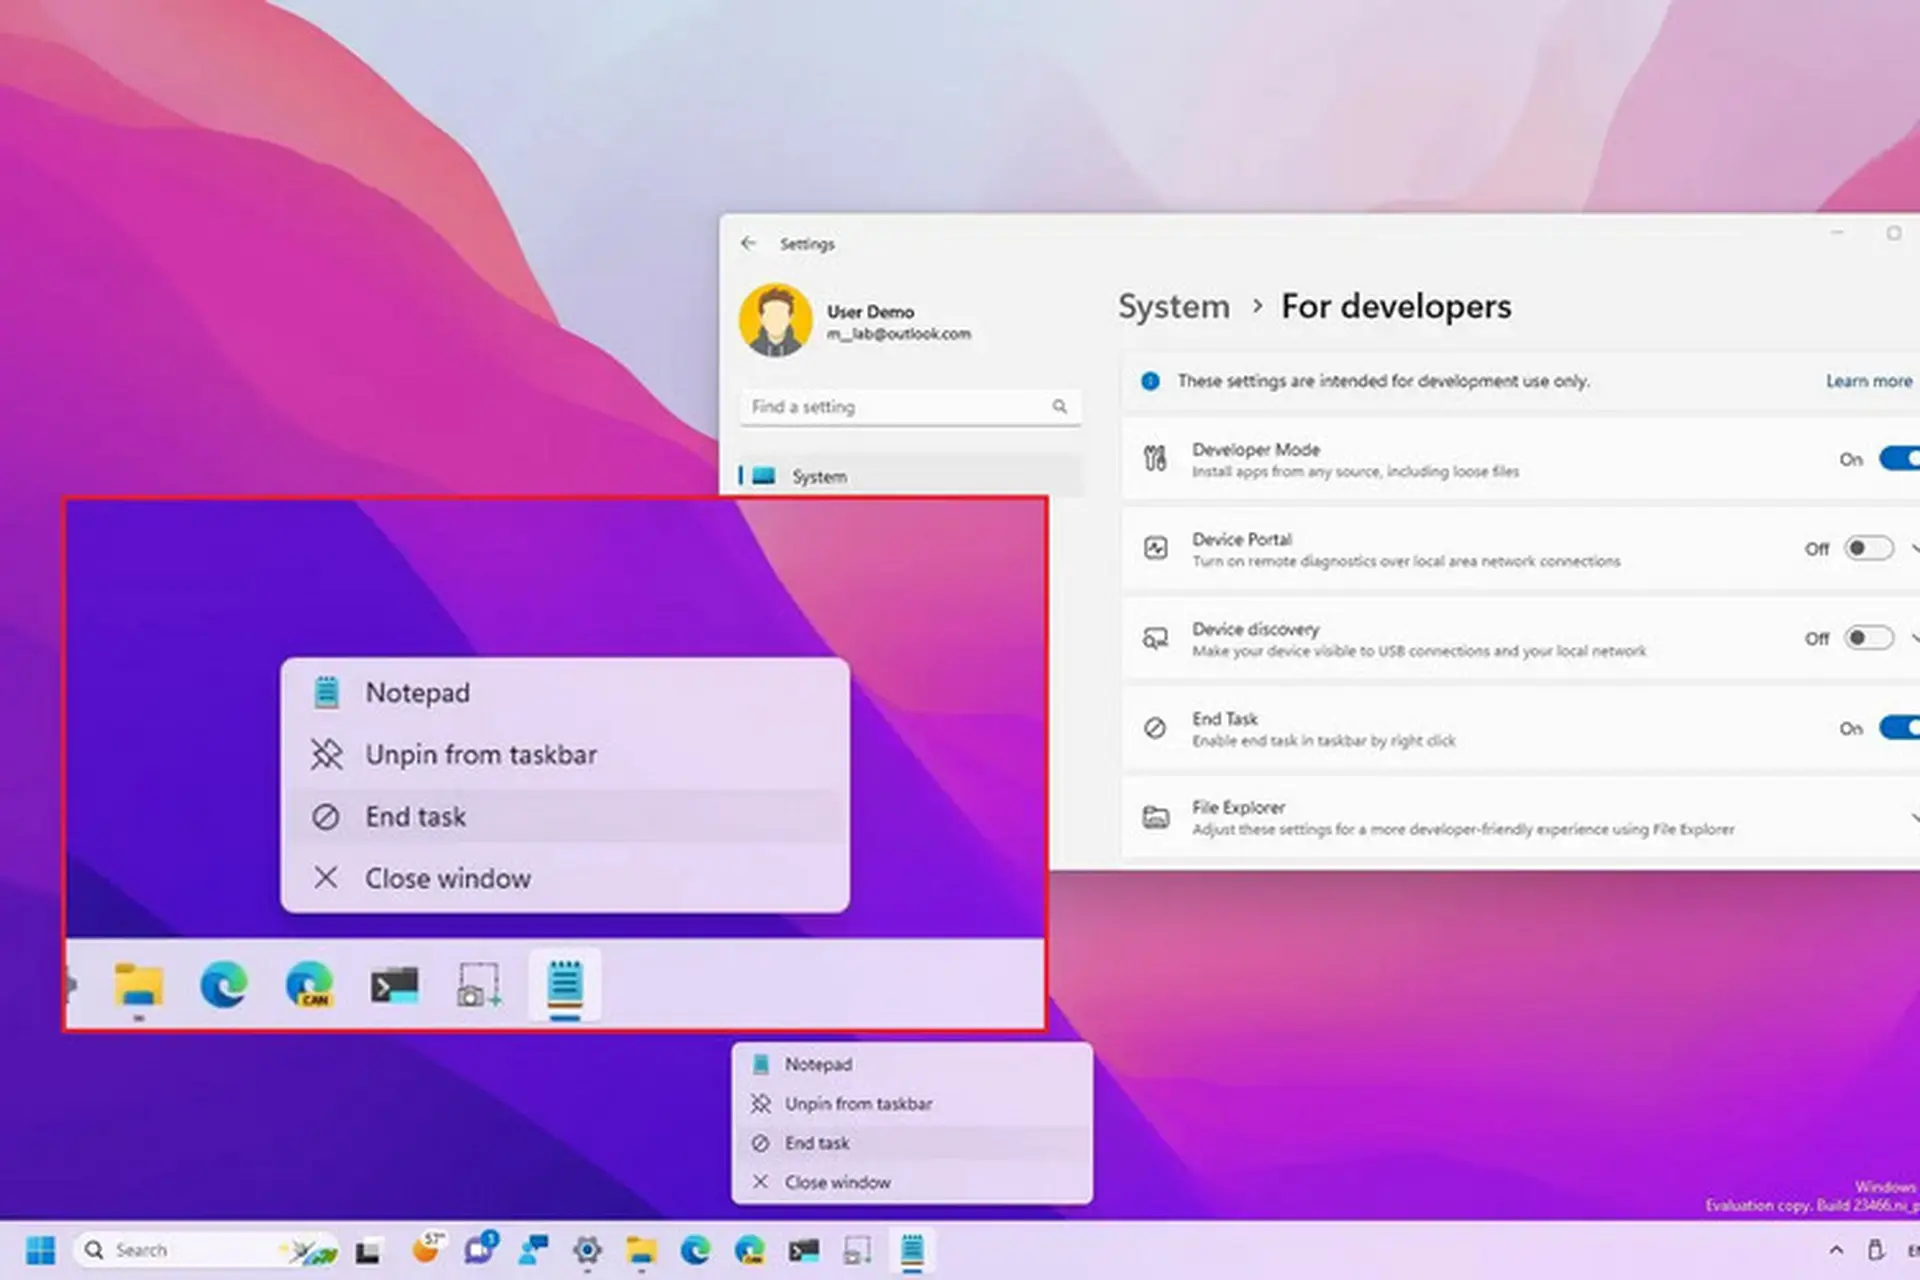
Task: Select System in the Settings sidebar
Action: [910, 476]
